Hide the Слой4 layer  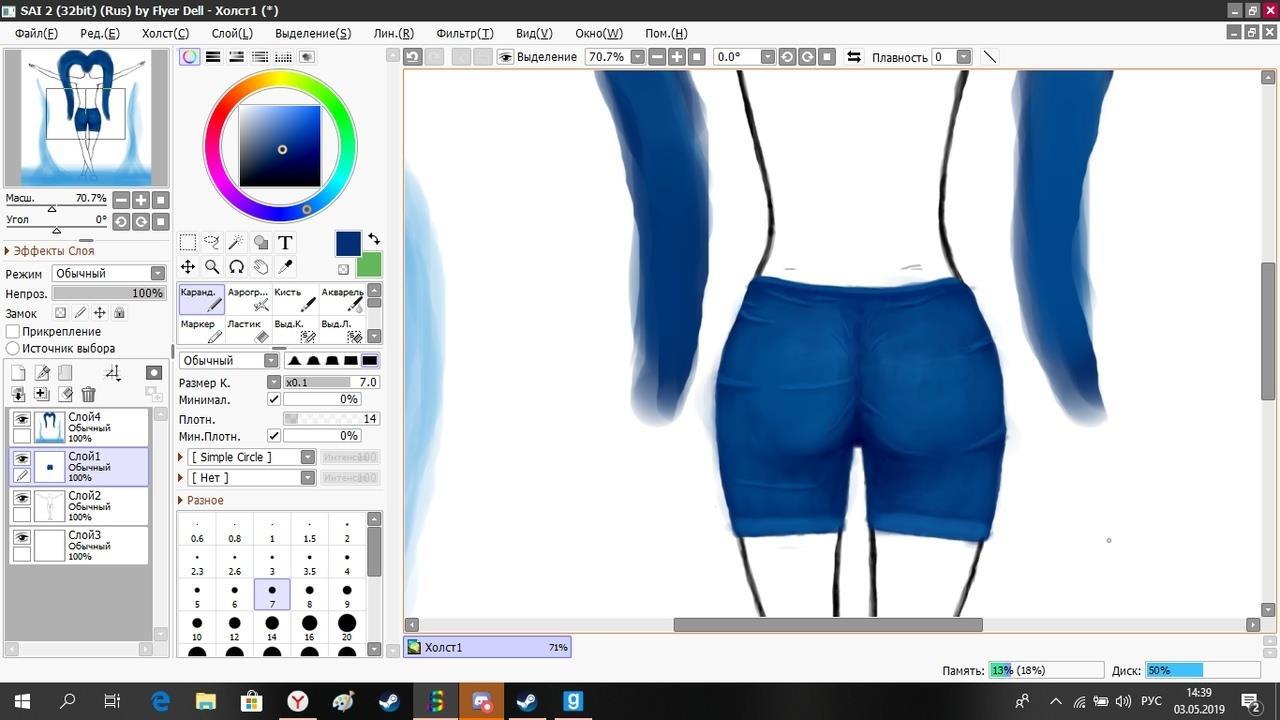(22, 420)
